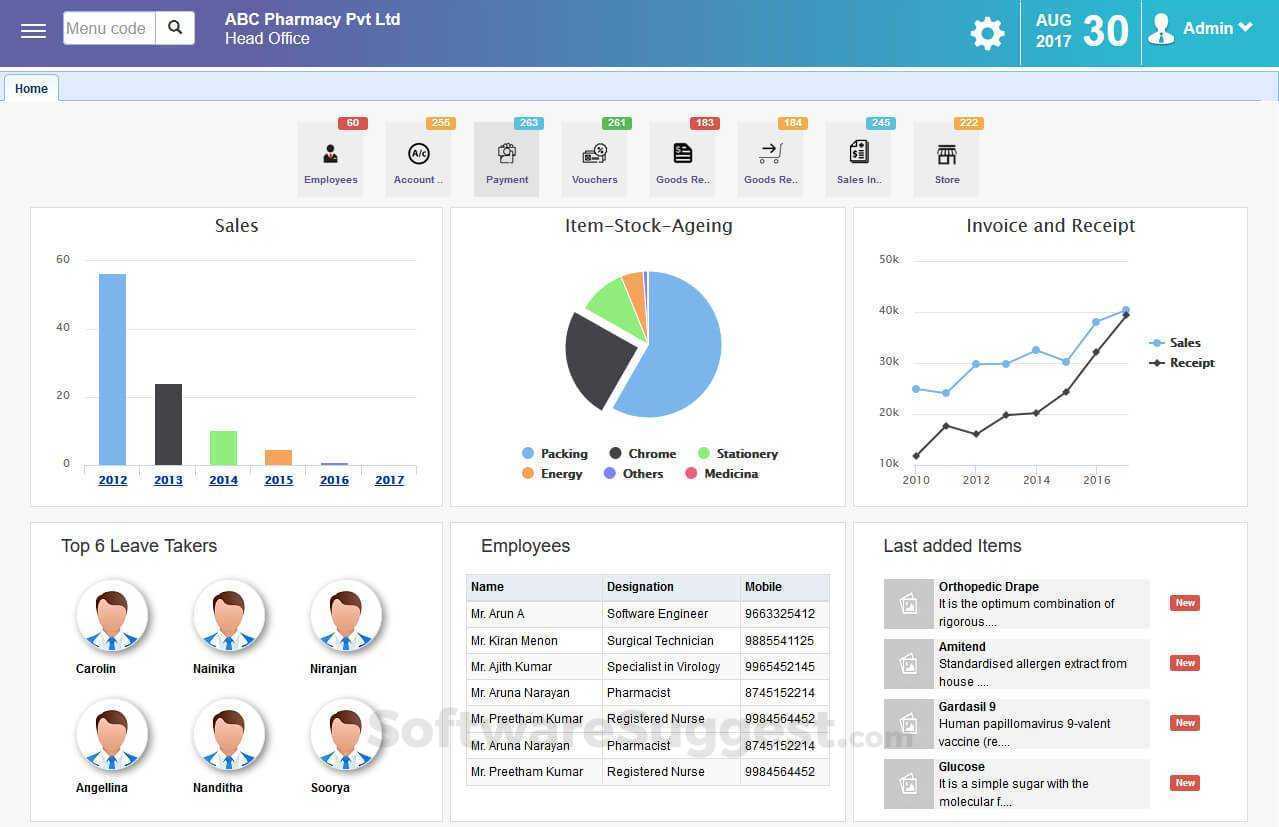Image resolution: width=1279 pixels, height=827 pixels.
Task: Open the settings gear icon
Action: [x=987, y=32]
